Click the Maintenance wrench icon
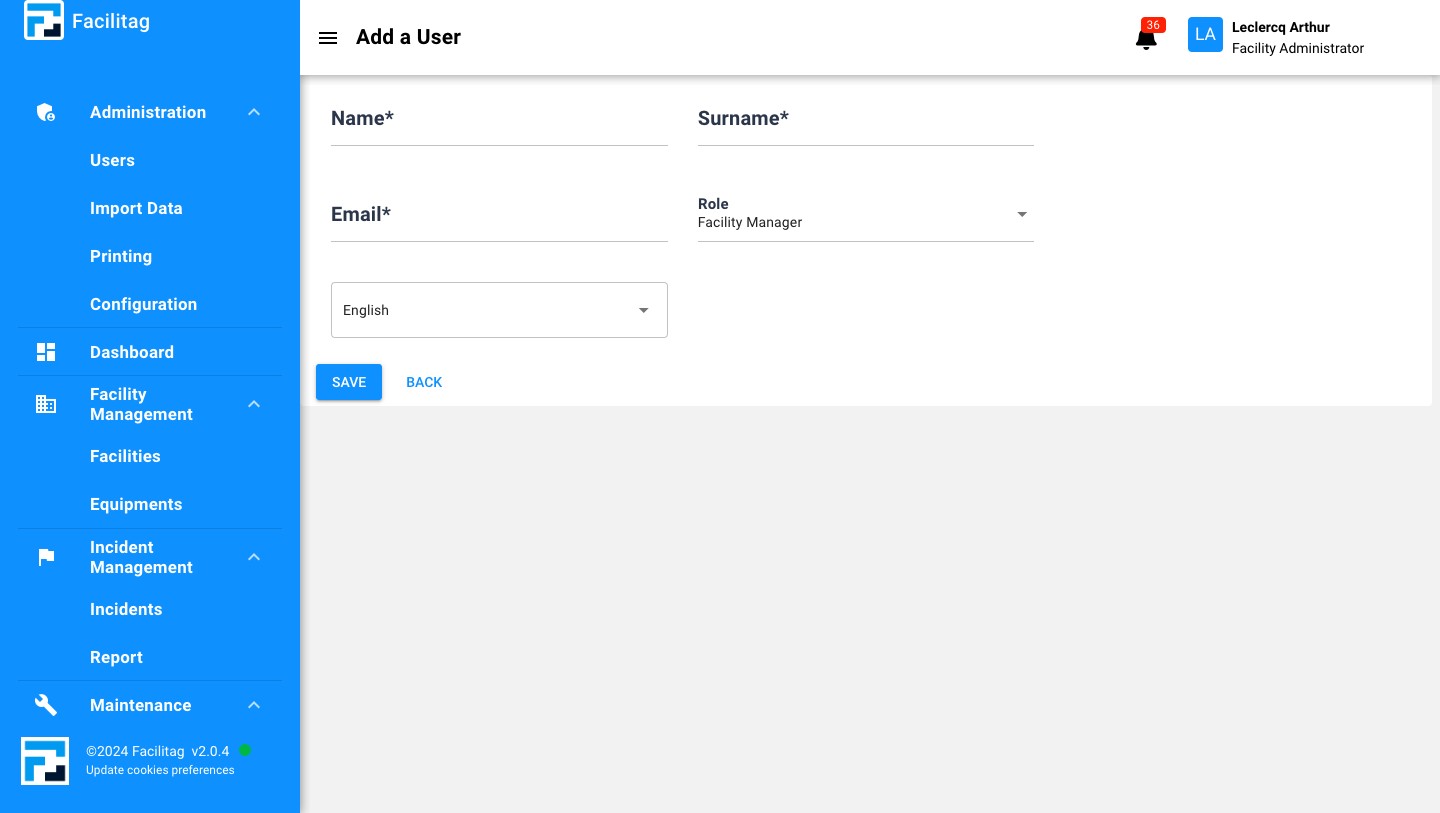 click(46, 705)
